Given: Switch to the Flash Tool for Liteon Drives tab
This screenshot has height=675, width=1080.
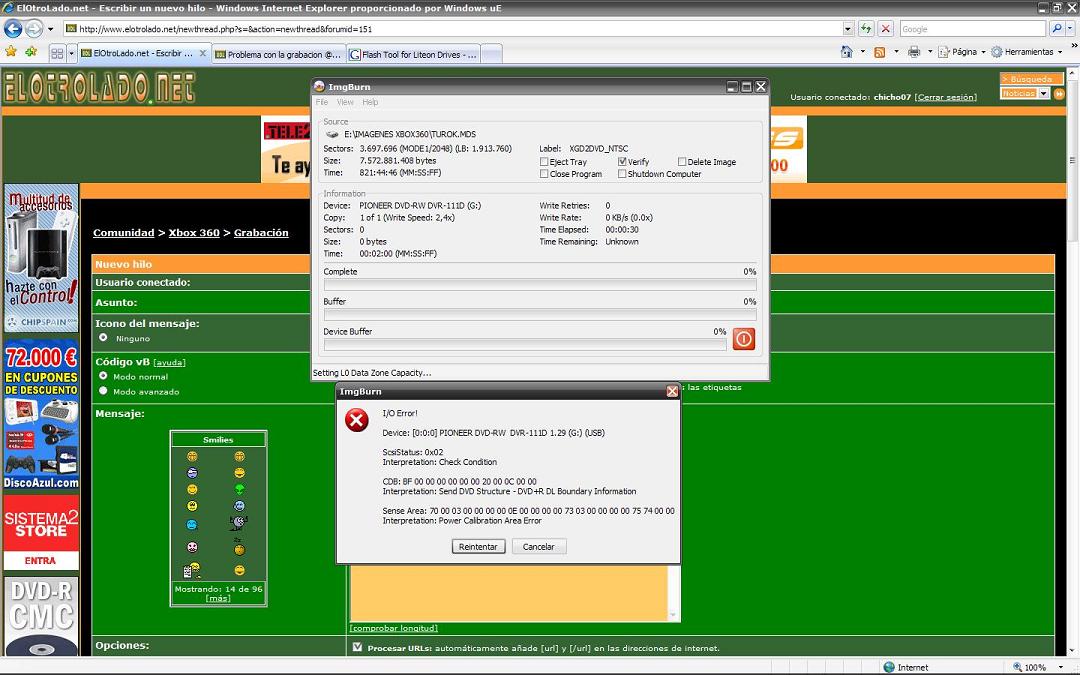Looking at the screenshot, I should pos(413,54).
